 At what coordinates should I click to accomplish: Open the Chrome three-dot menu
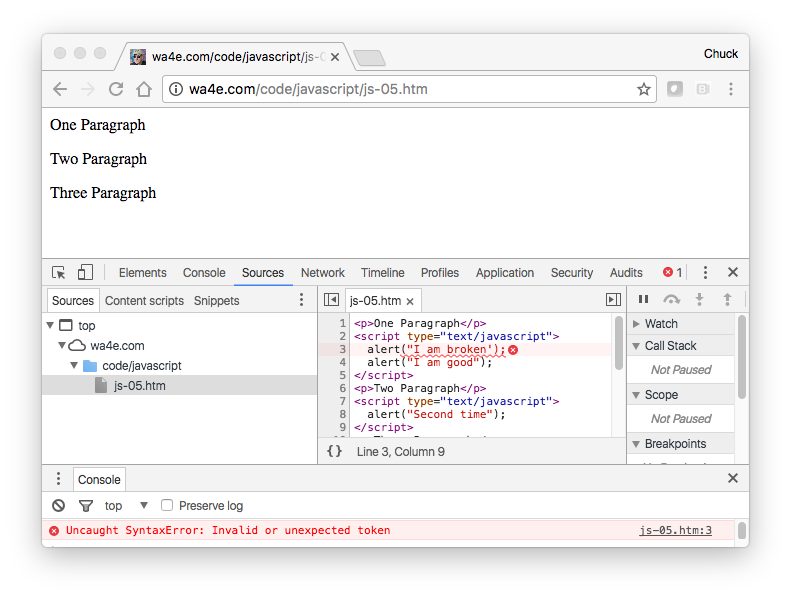730,89
